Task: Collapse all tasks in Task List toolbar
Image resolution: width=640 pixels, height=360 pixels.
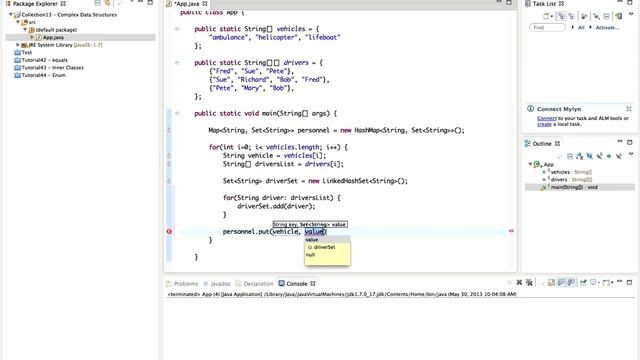Action: click(x=607, y=16)
